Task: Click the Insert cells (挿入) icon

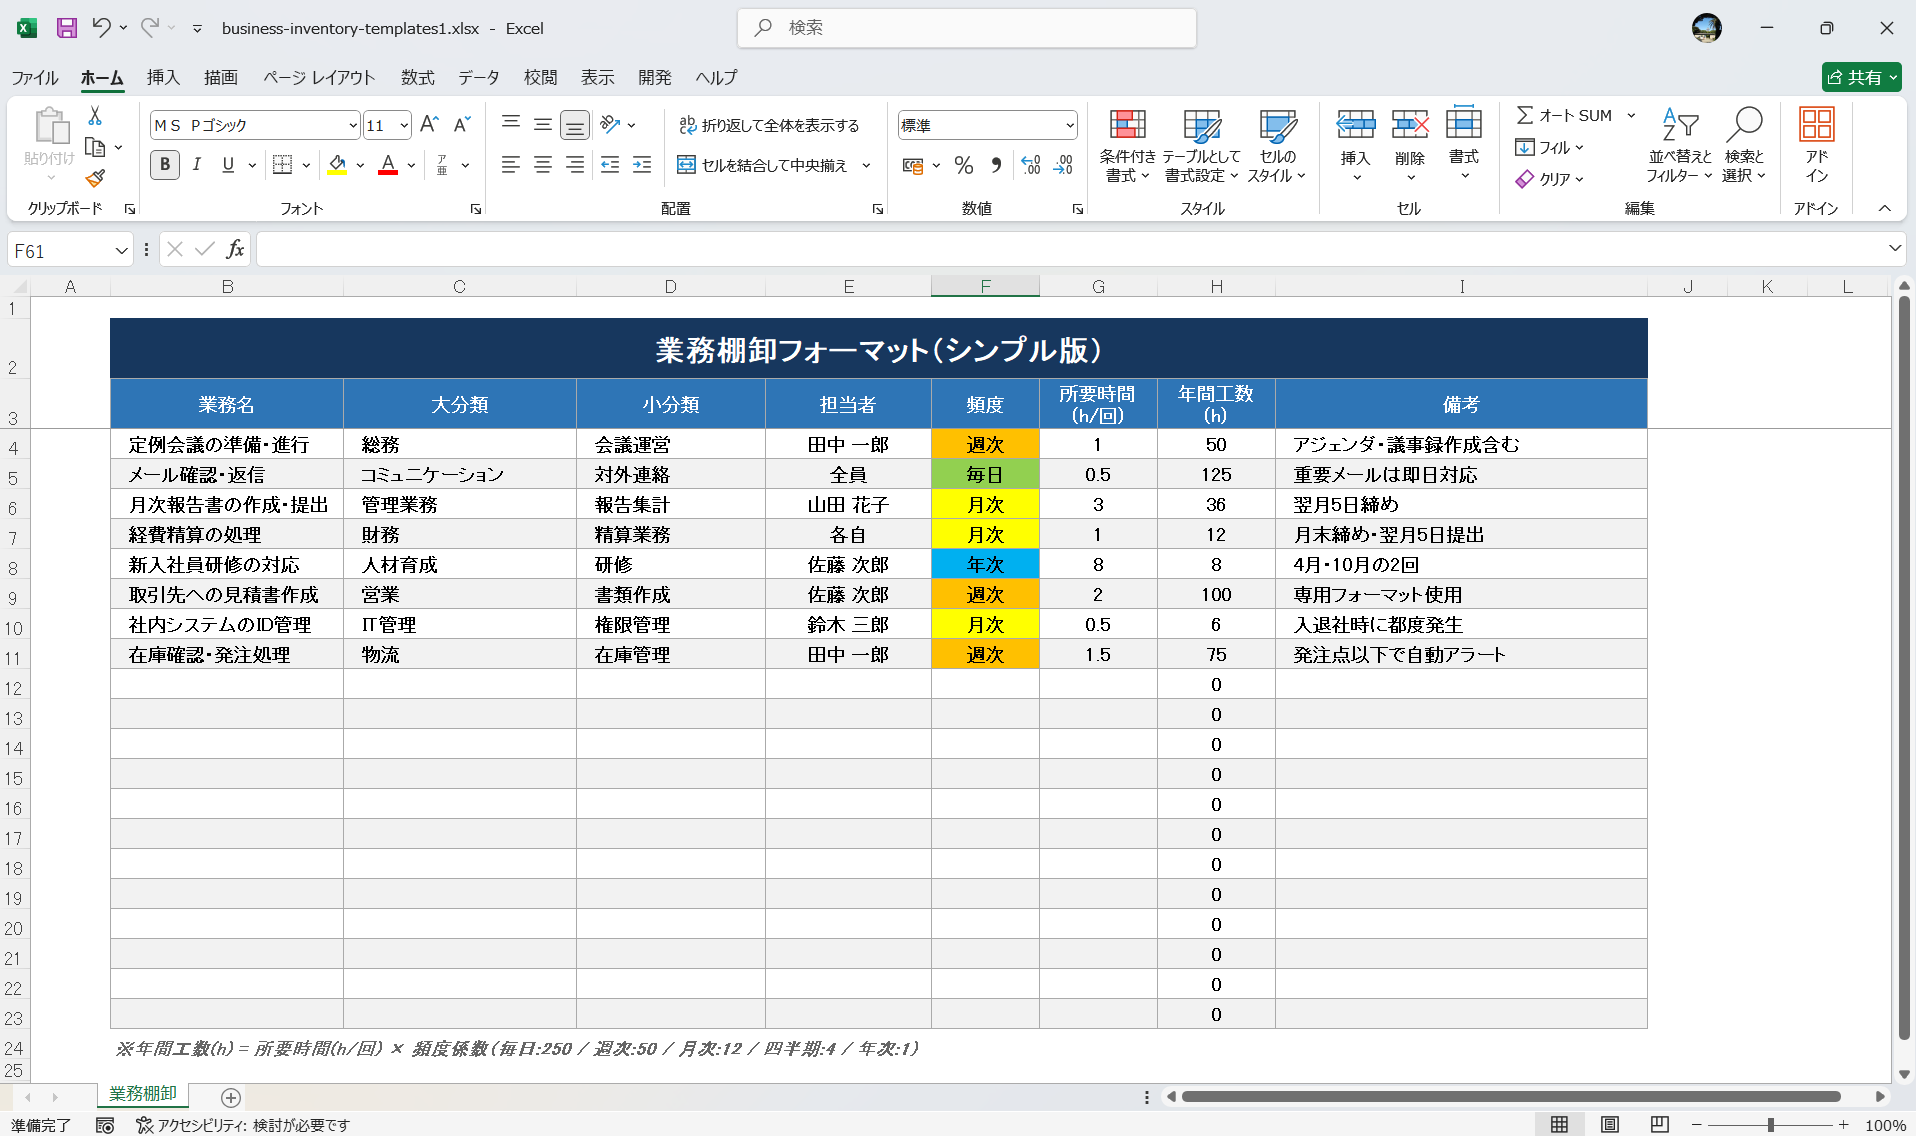Action: [x=1356, y=126]
